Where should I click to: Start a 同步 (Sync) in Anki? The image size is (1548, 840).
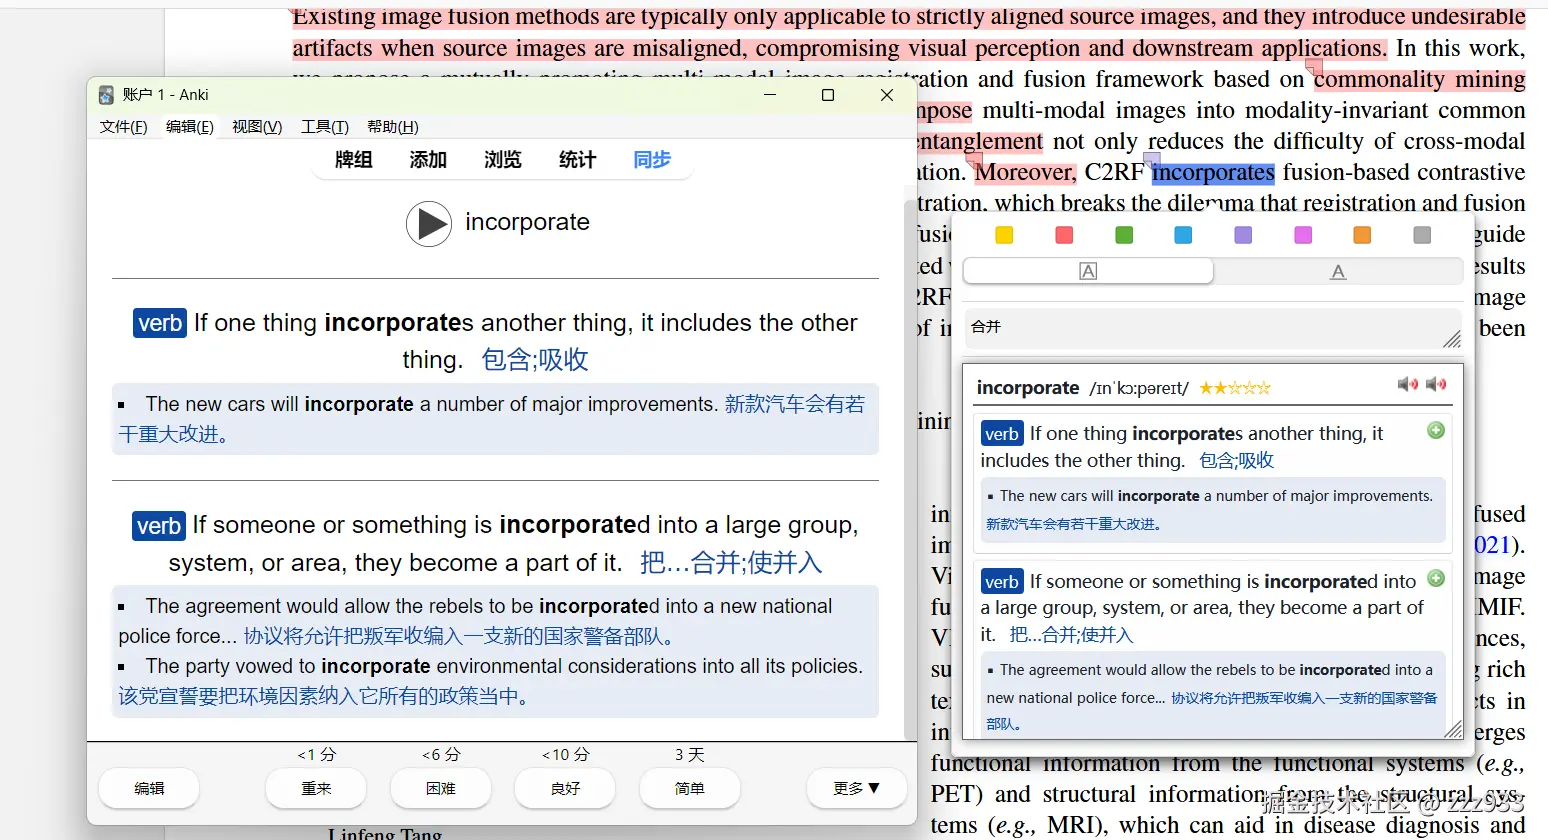point(651,159)
